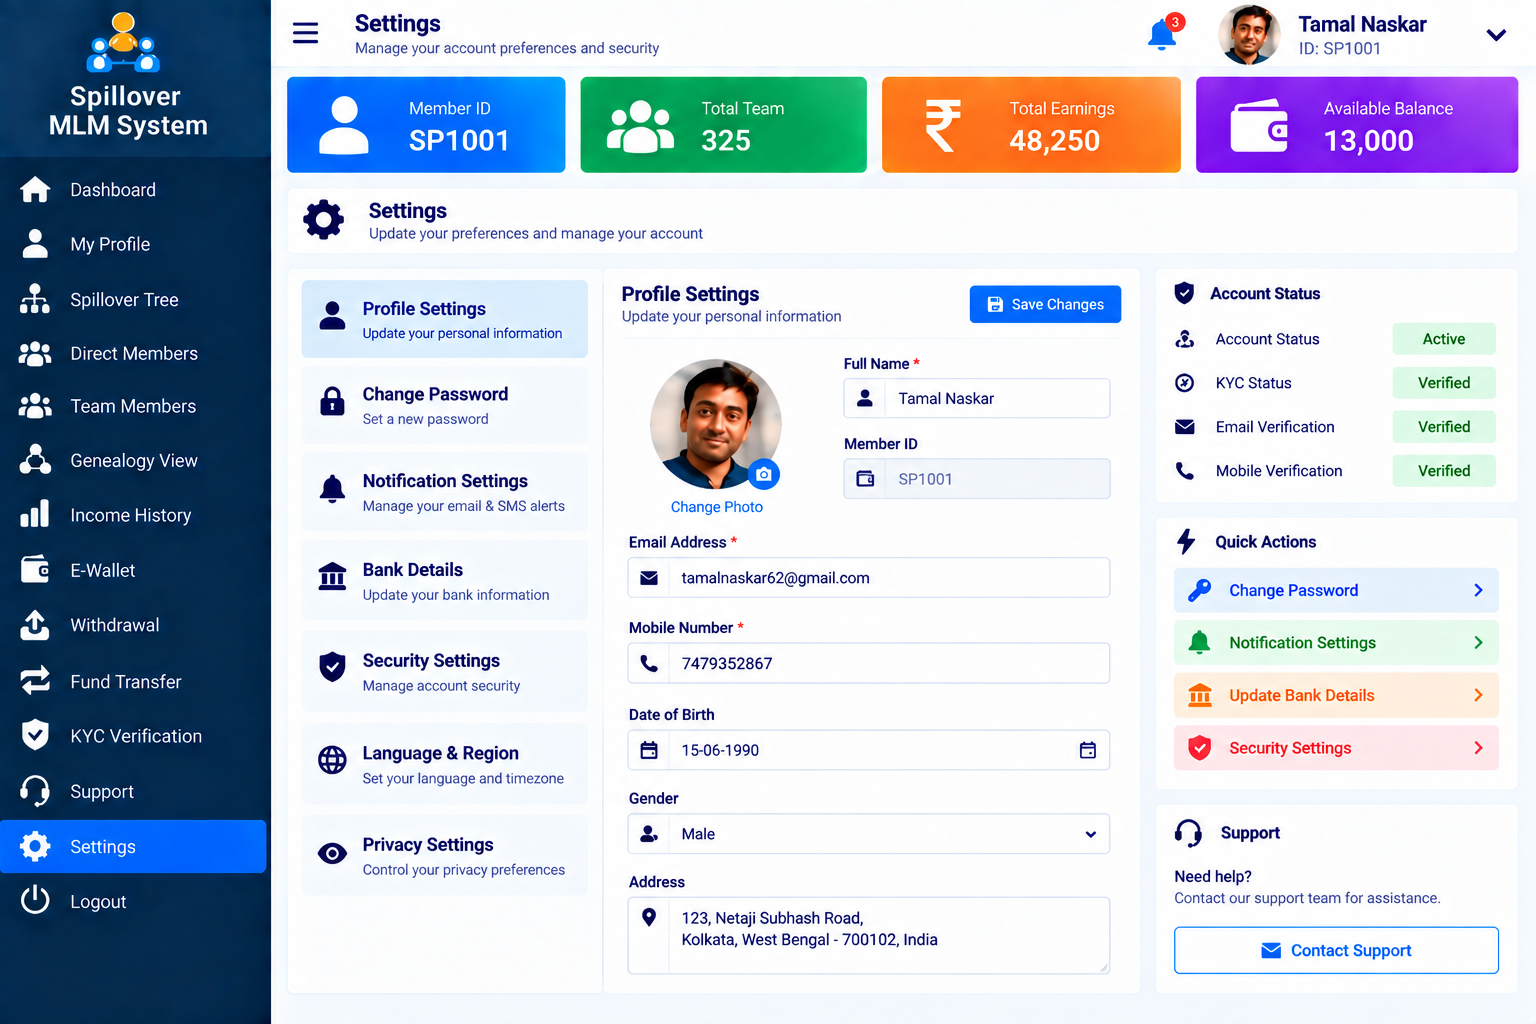Go to My Profile in sidebar

[110, 244]
